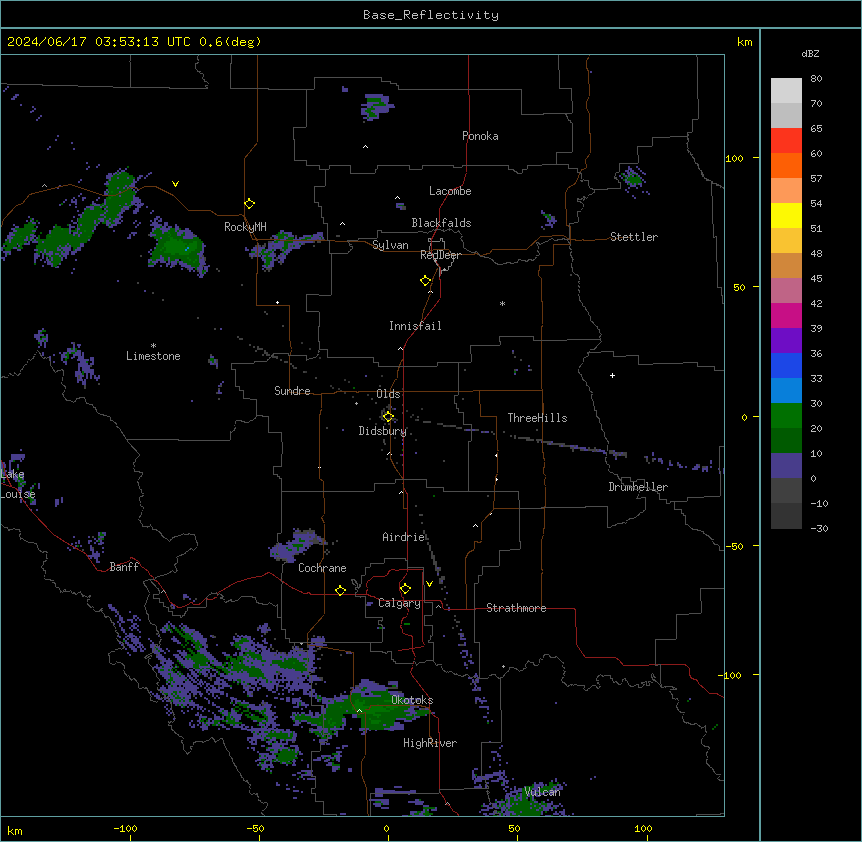862x842 pixels.
Task: Click the white plus marker north of Drumheller
Action: 612,375
